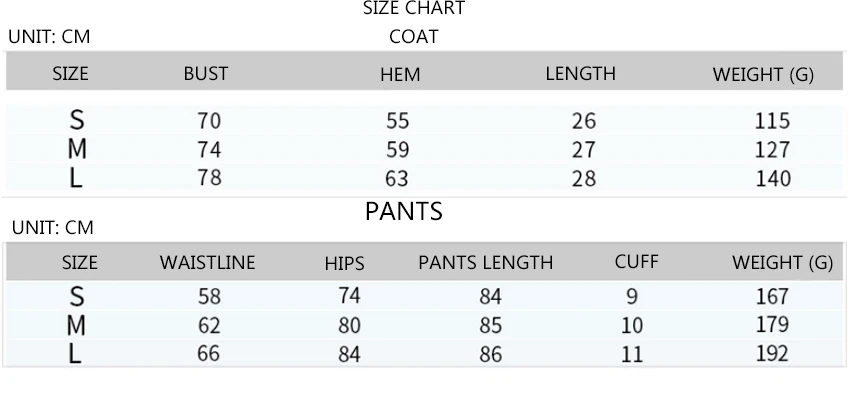Select the pants size L row label
Image resolution: width=850 pixels, height=404 pixels.
point(76,353)
